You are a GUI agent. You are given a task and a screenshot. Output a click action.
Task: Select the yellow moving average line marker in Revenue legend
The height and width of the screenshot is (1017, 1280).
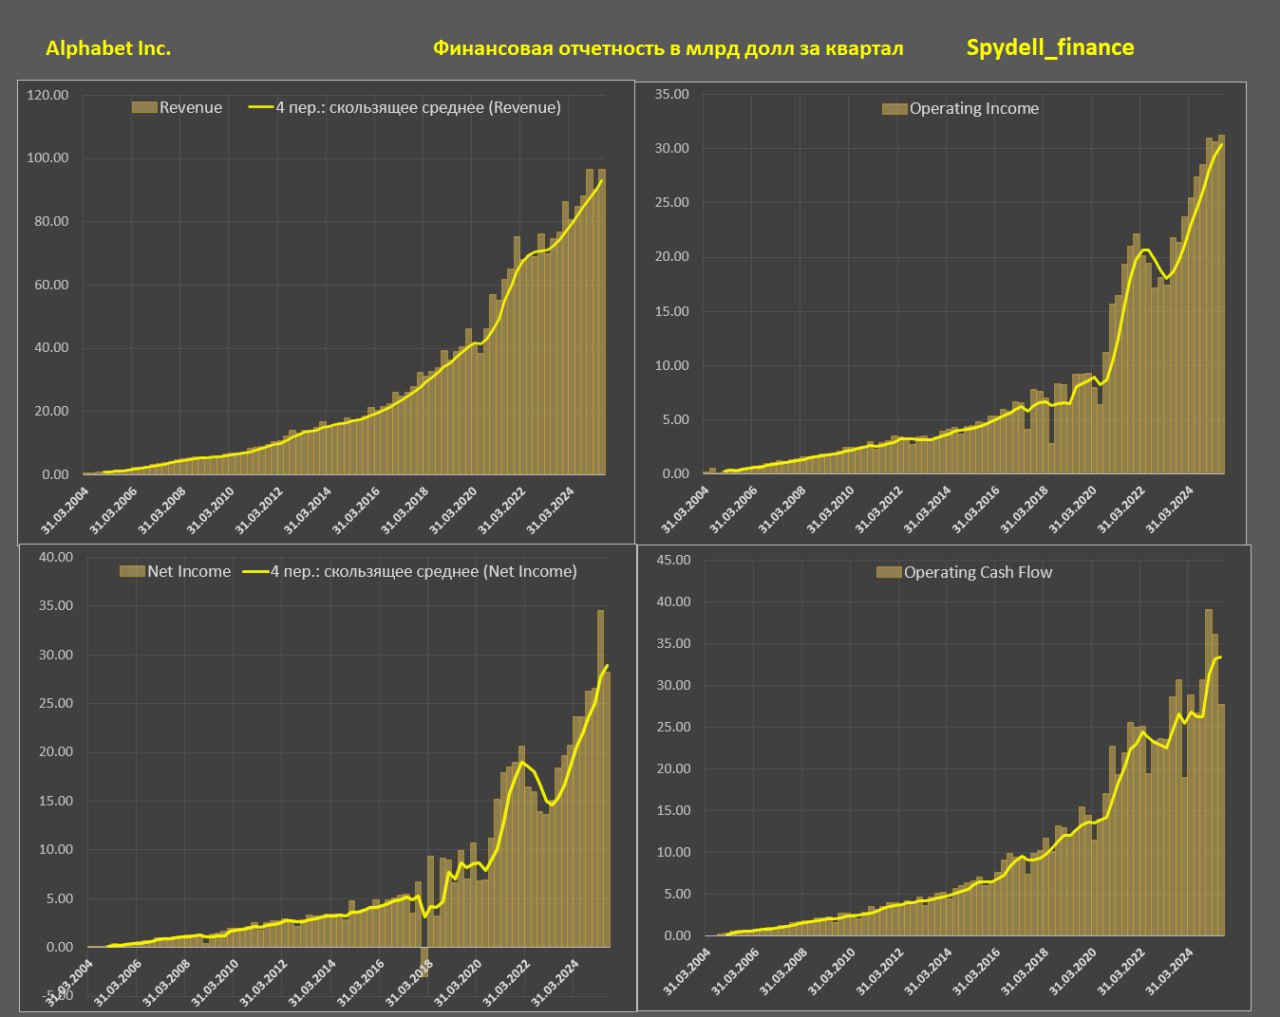tap(260, 107)
